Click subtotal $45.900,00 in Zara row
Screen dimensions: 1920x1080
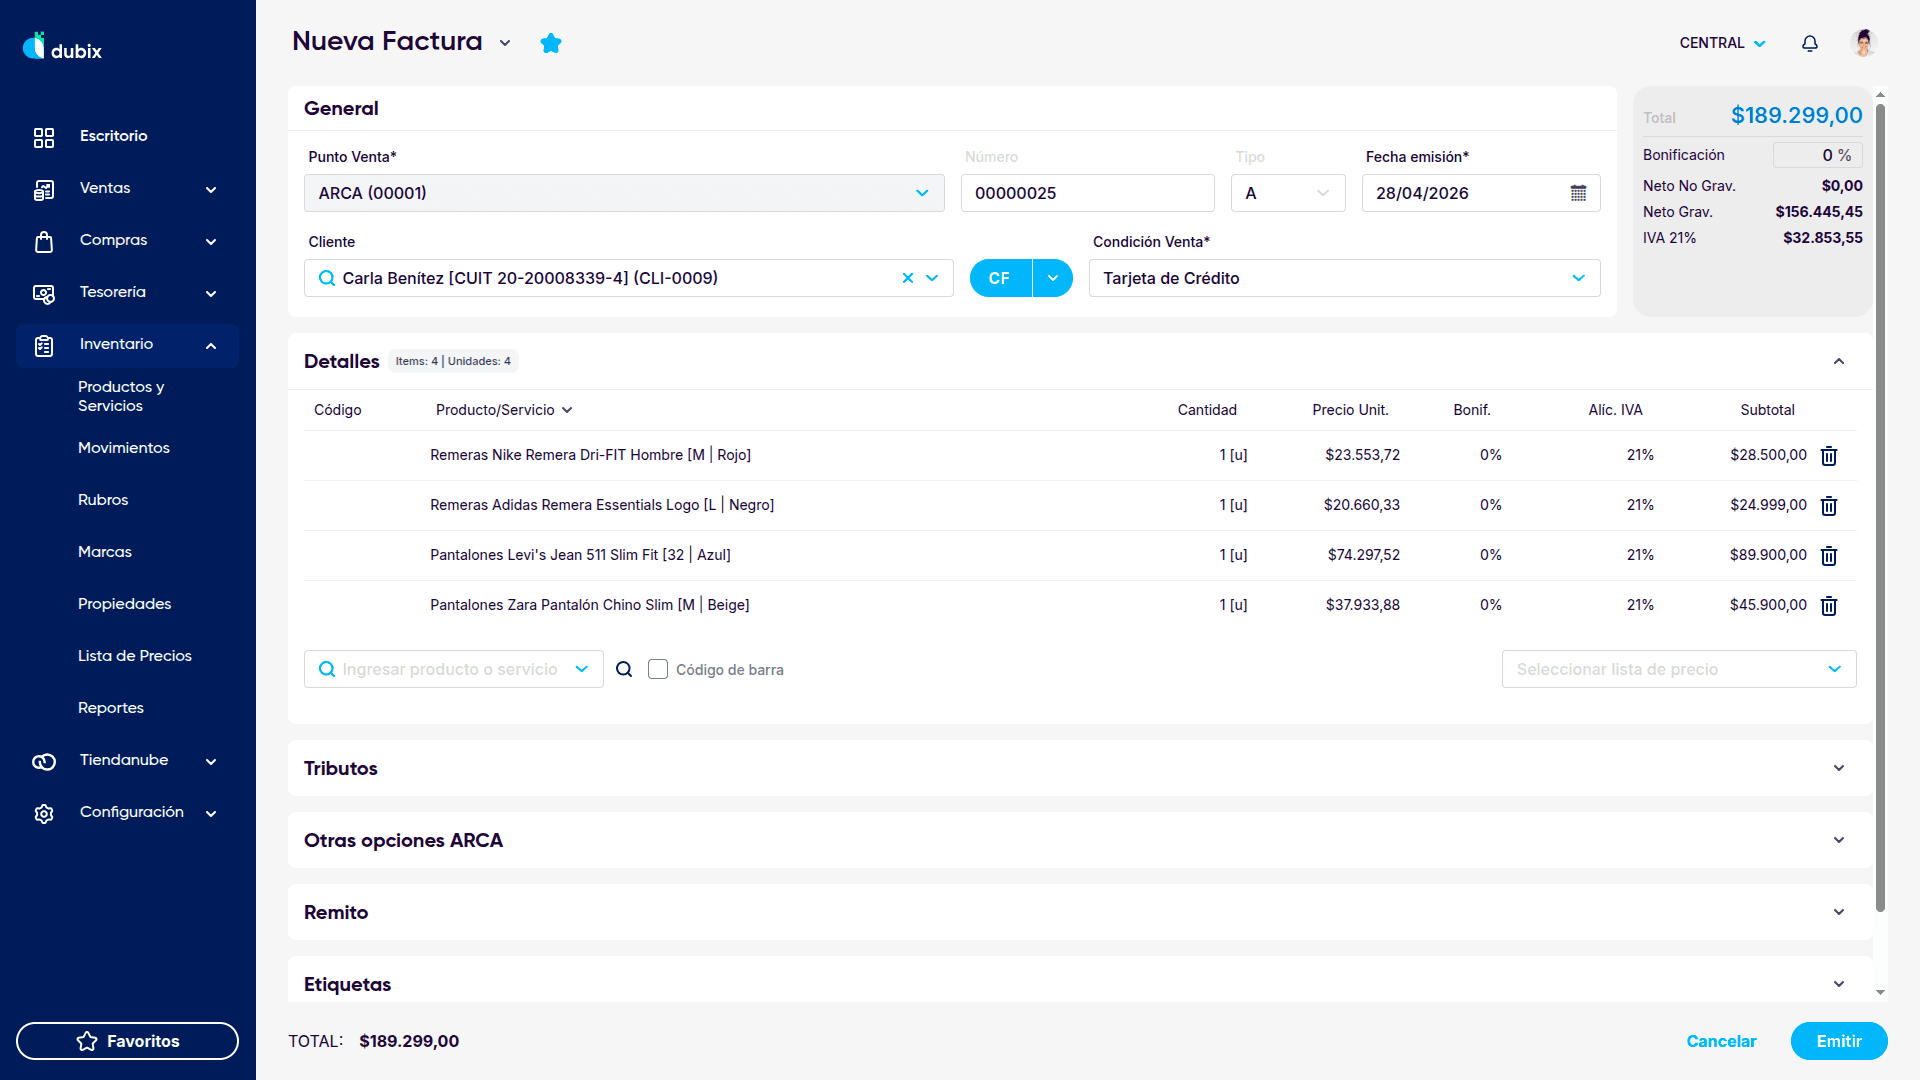(1768, 605)
